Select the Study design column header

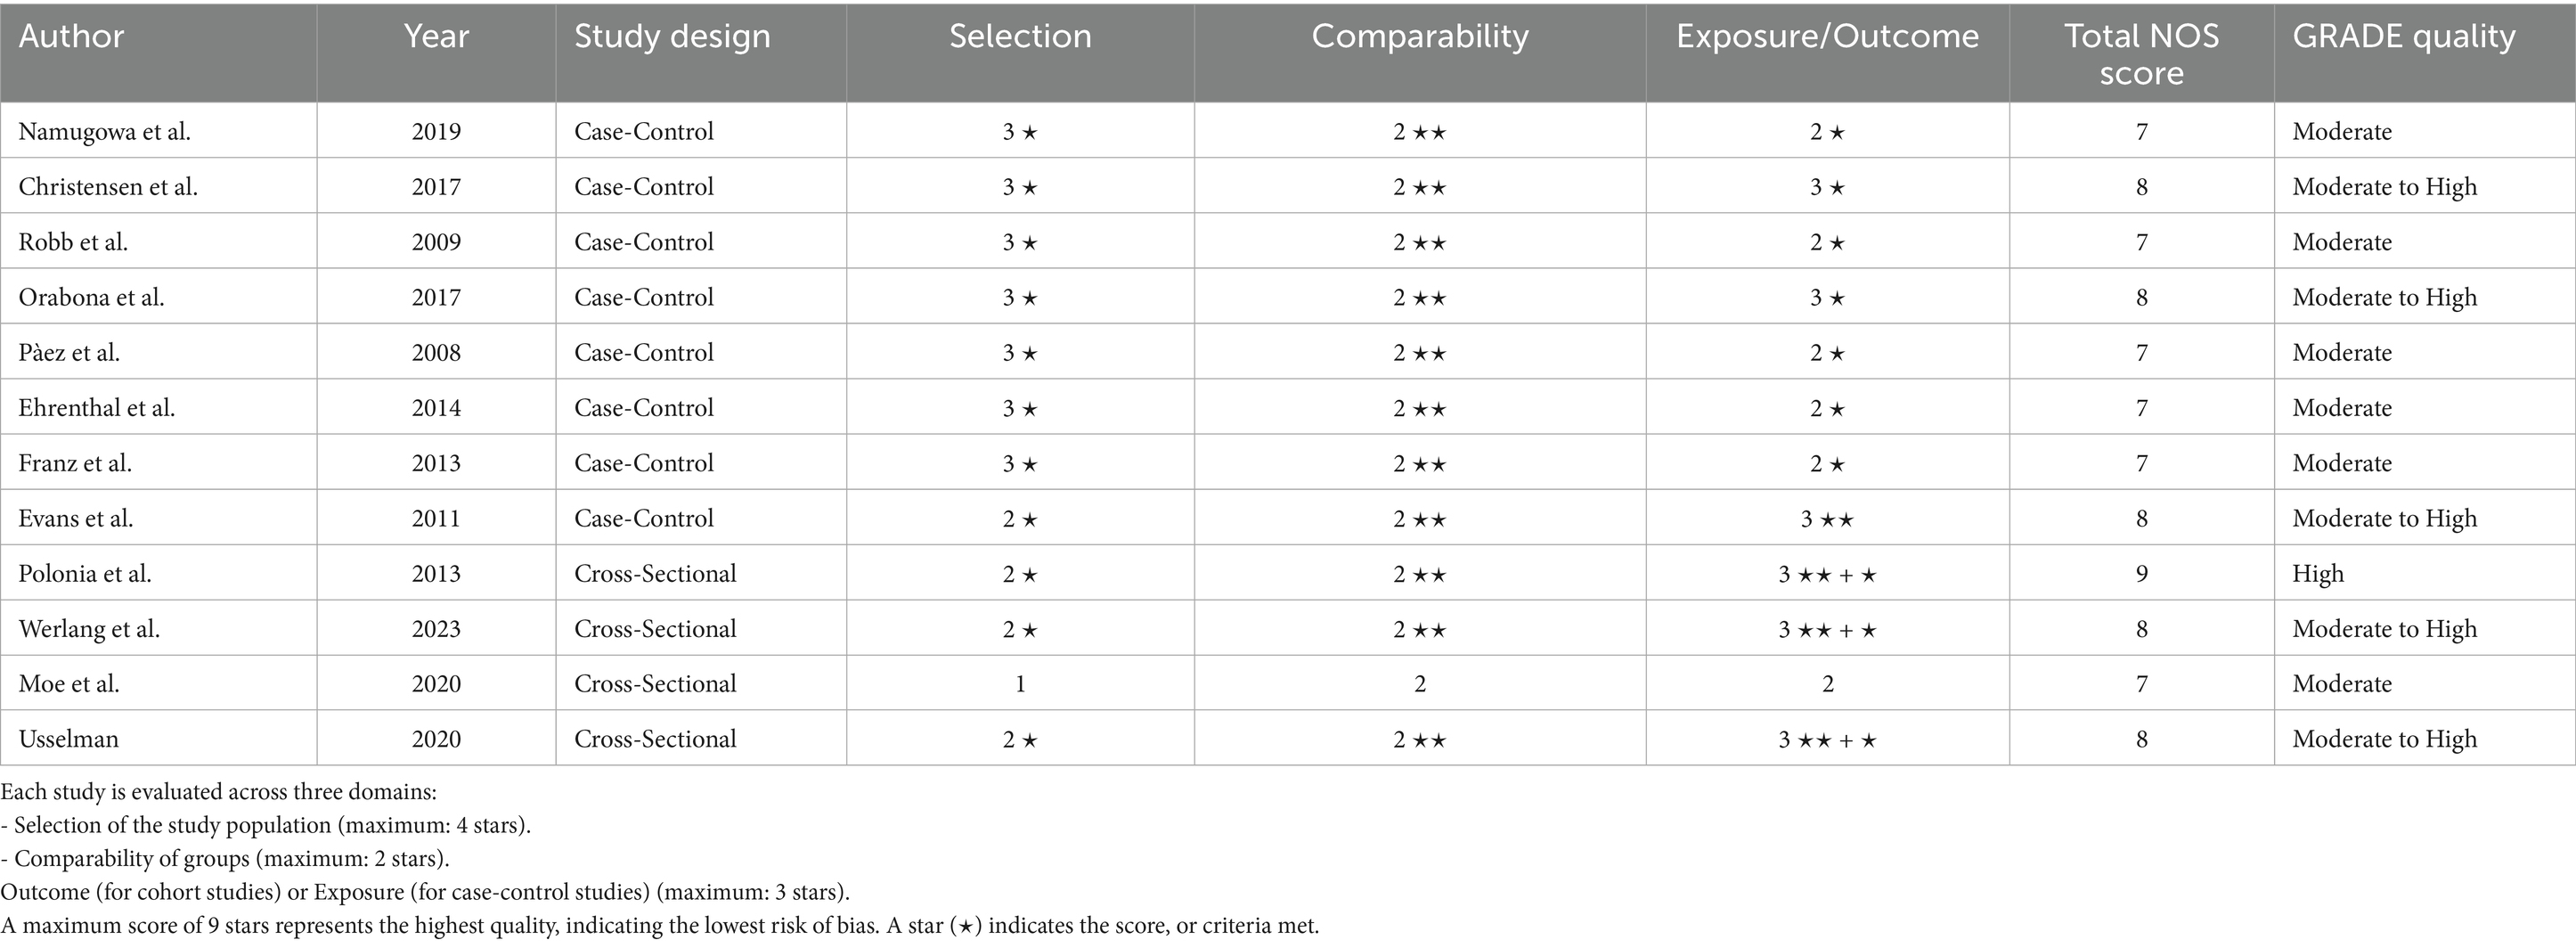click(x=672, y=37)
